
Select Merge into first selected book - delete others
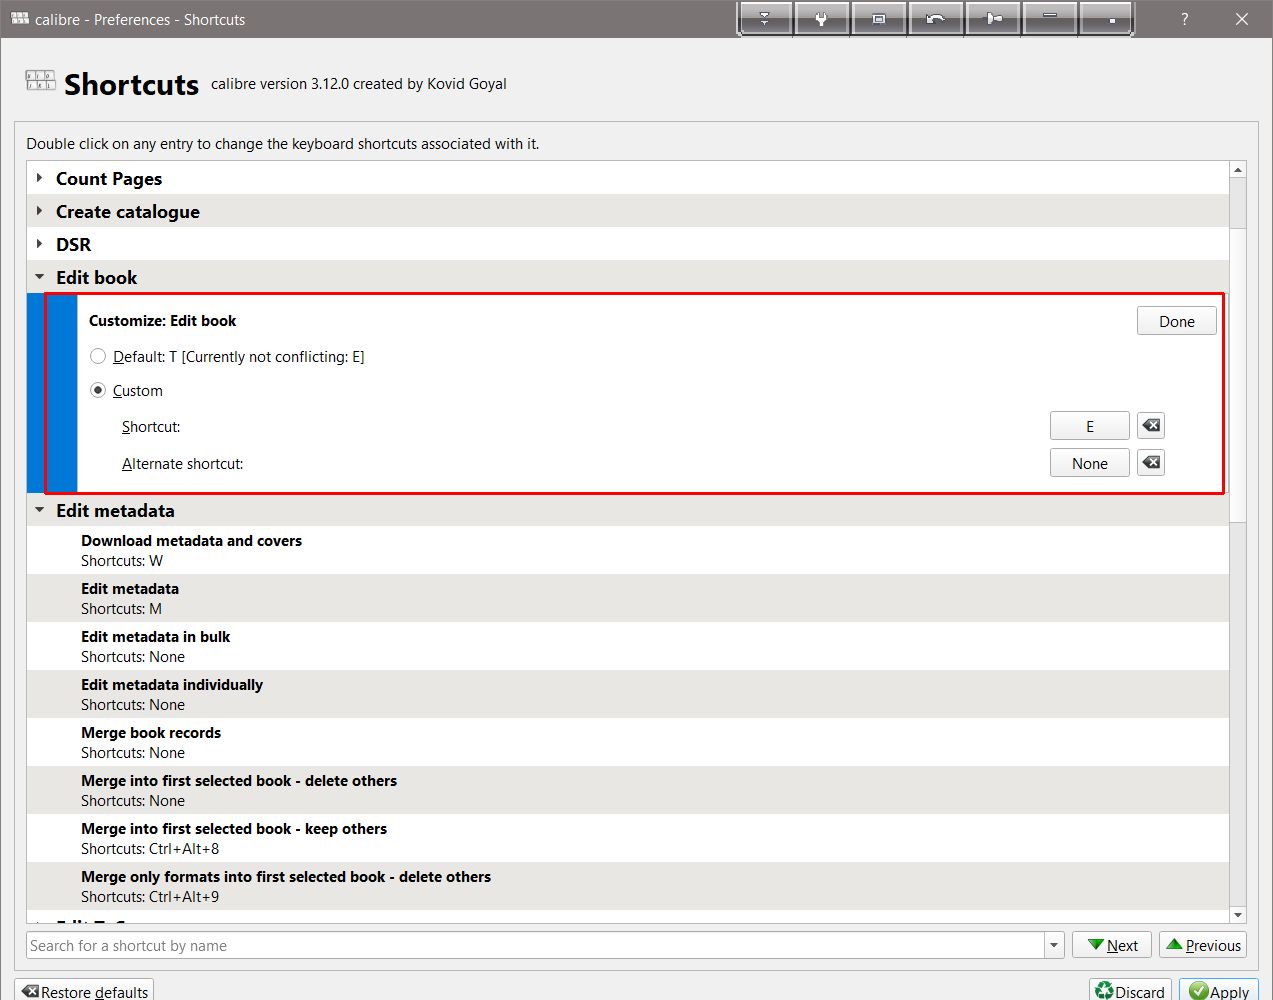tap(628, 790)
